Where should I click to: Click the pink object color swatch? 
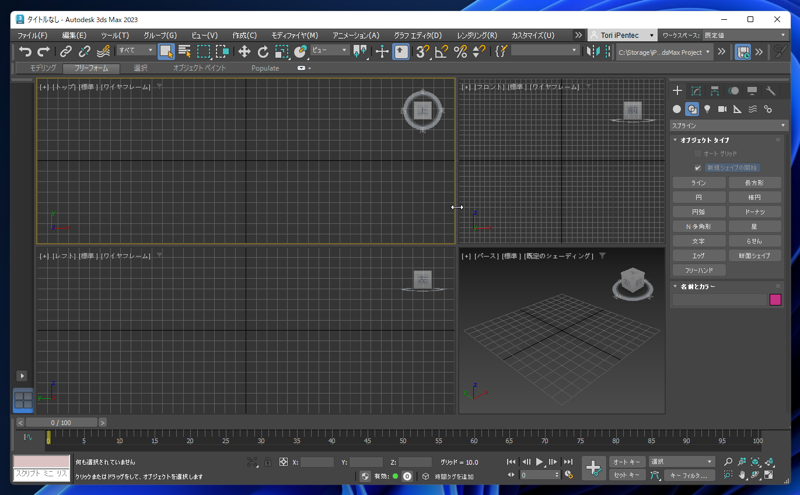click(776, 300)
